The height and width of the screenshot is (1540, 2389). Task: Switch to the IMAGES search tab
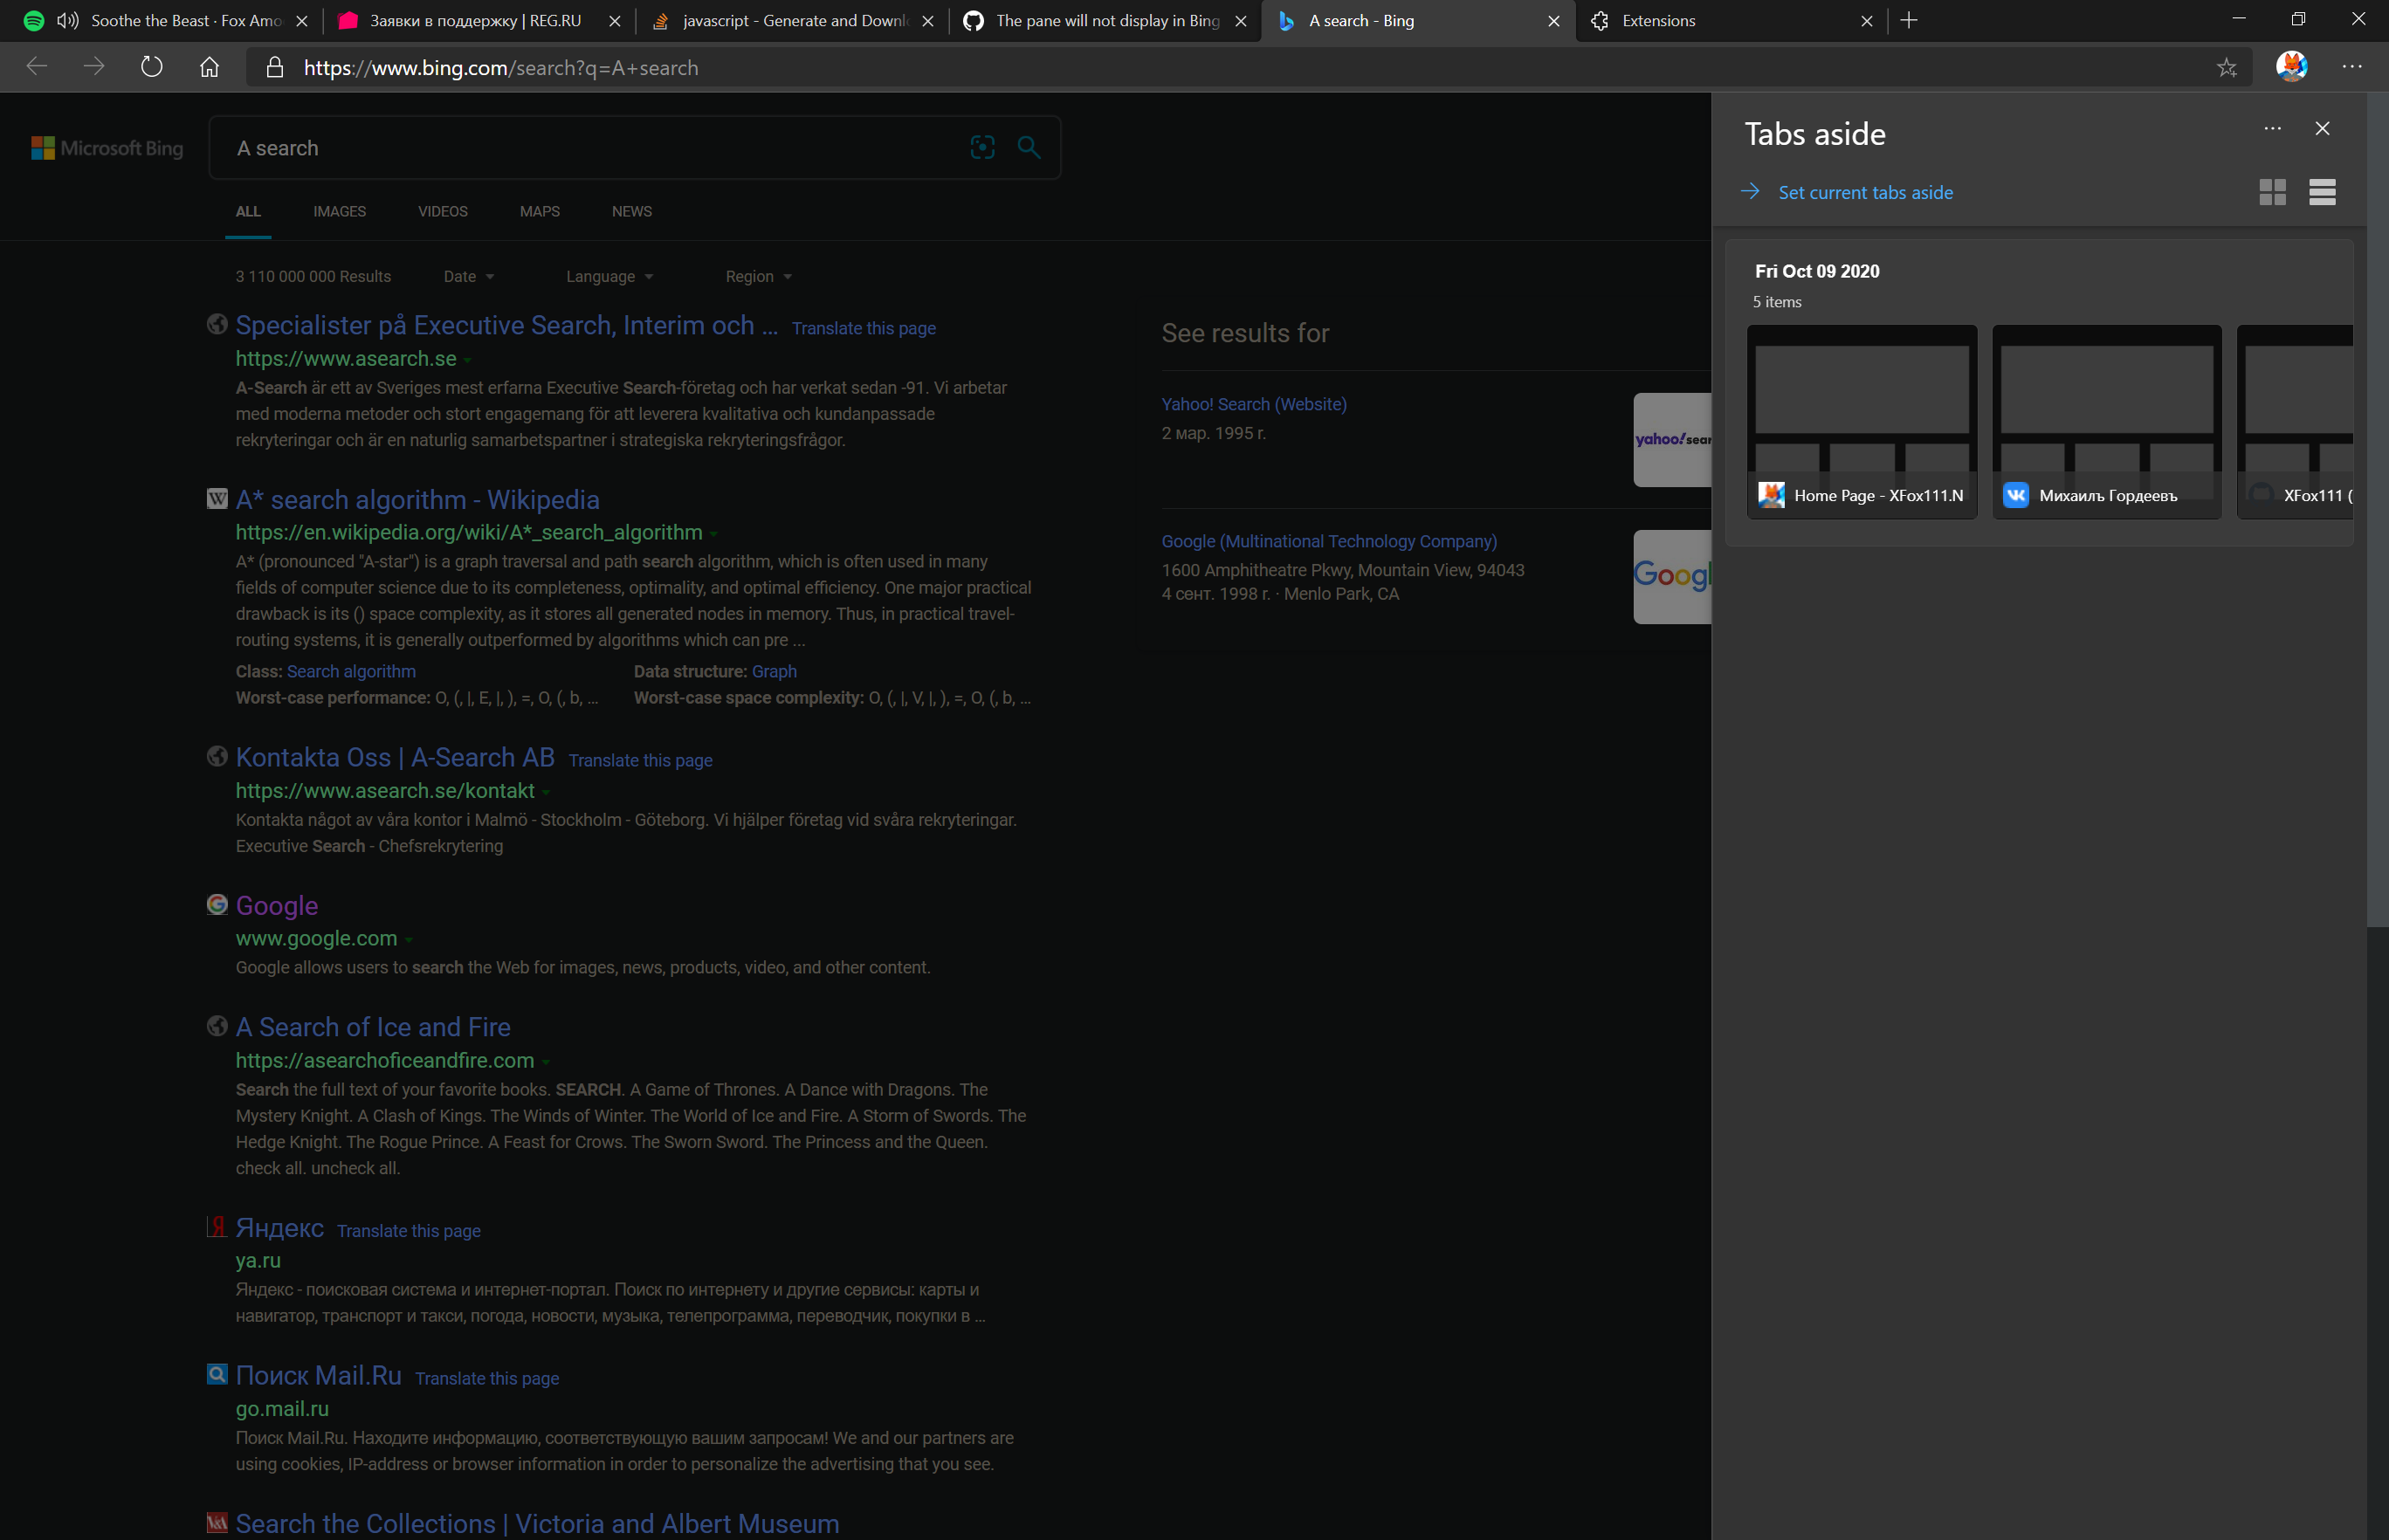(339, 211)
